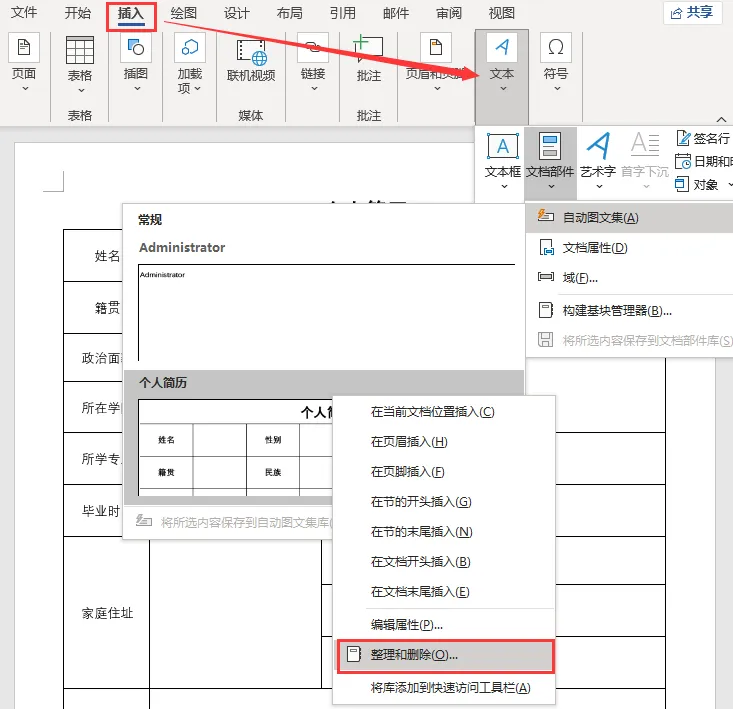Expand the 插图 dropdown arrow

[x=137, y=88]
